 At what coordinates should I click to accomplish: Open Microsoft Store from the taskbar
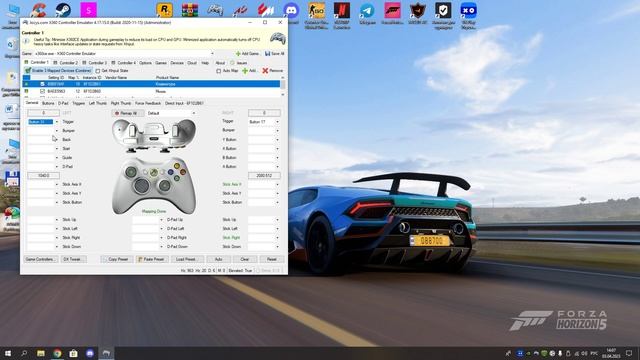coord(73,353)
